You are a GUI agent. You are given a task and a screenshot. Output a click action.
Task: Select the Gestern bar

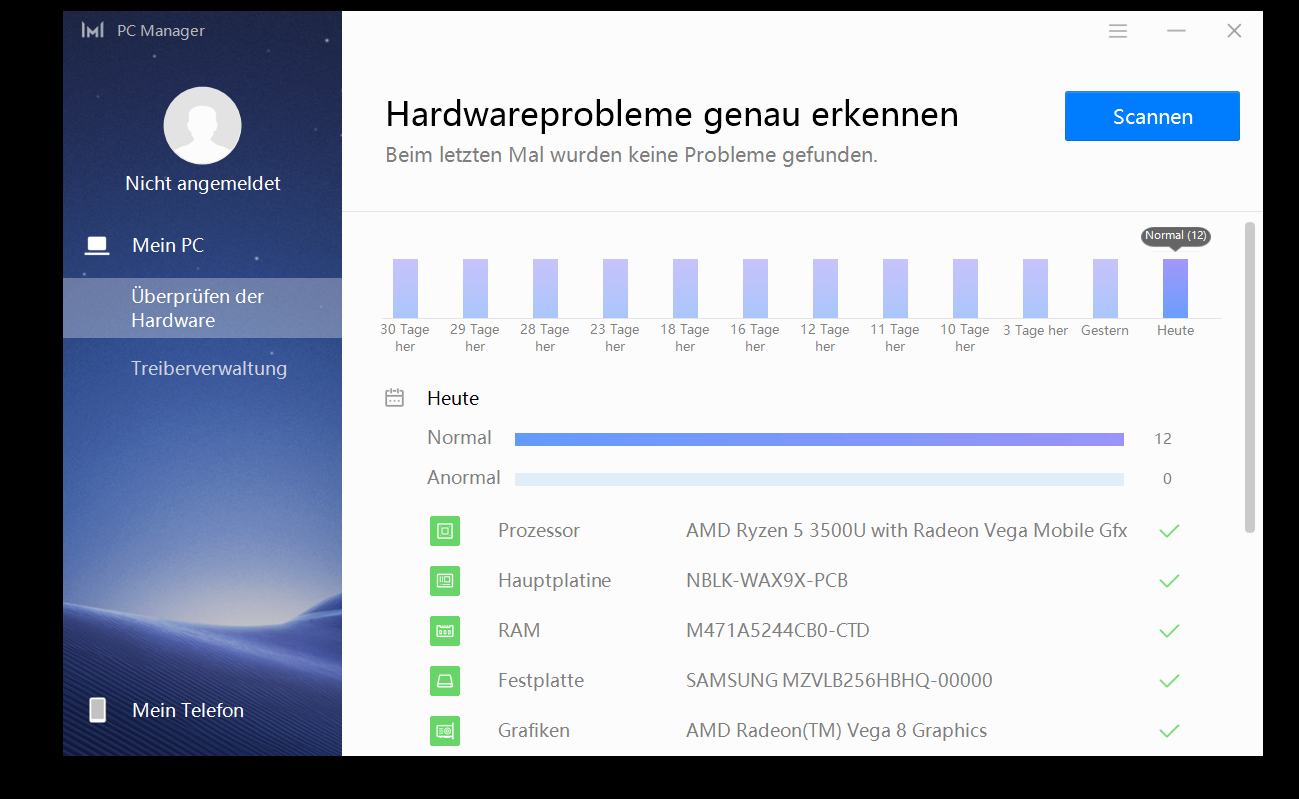(1105, 288)
